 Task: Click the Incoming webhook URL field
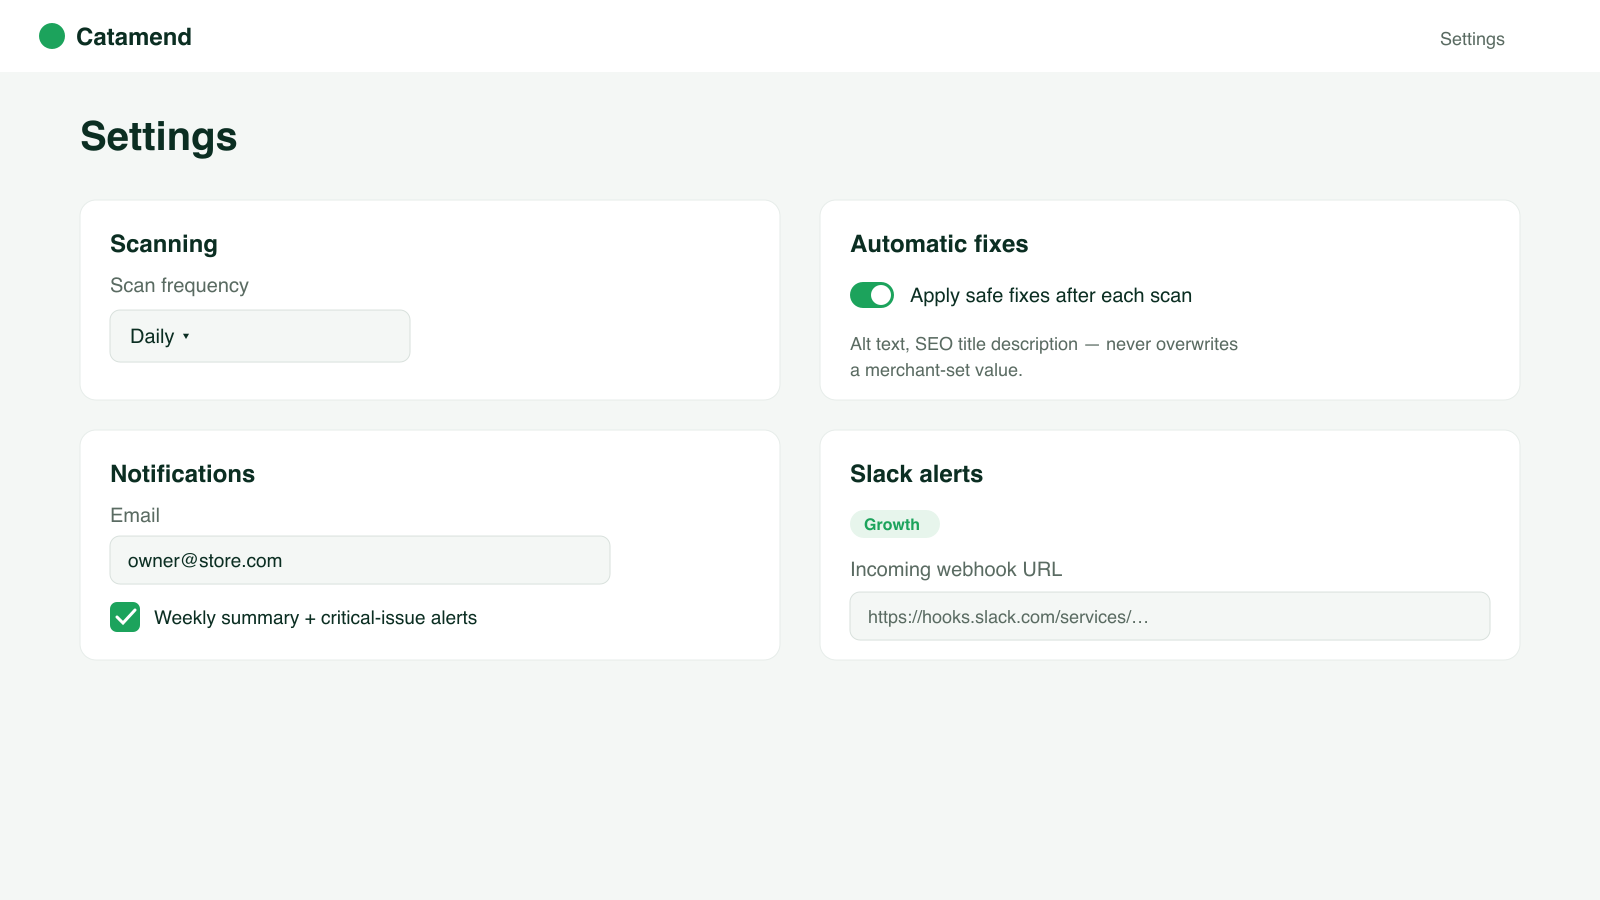(x=1170, y=616)
